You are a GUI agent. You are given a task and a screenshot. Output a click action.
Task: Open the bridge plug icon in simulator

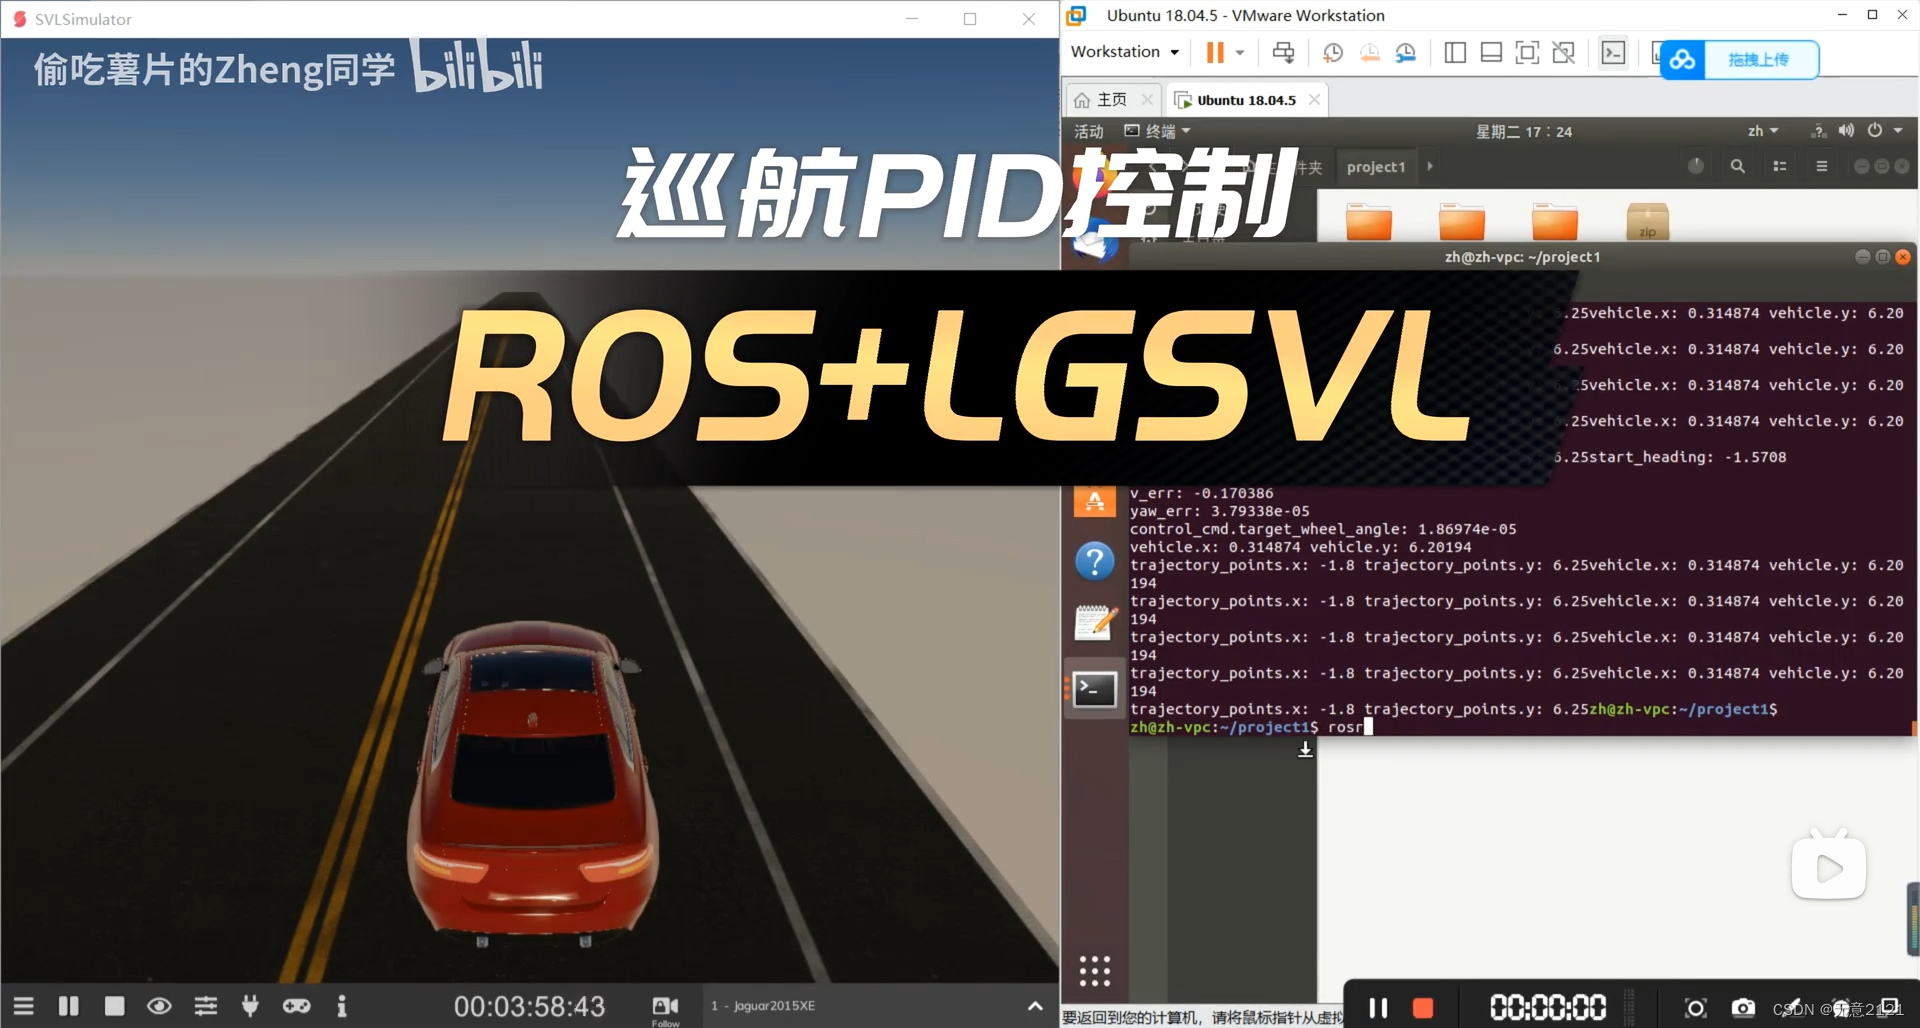click(x=251, y=1006)
